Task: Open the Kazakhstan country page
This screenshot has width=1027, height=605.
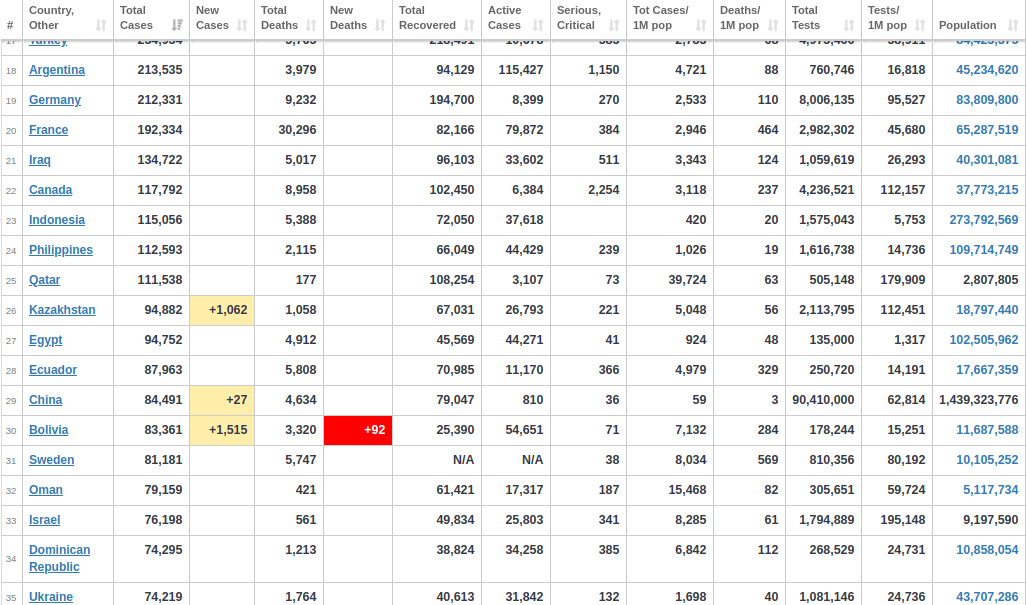Action: point(62,310)
